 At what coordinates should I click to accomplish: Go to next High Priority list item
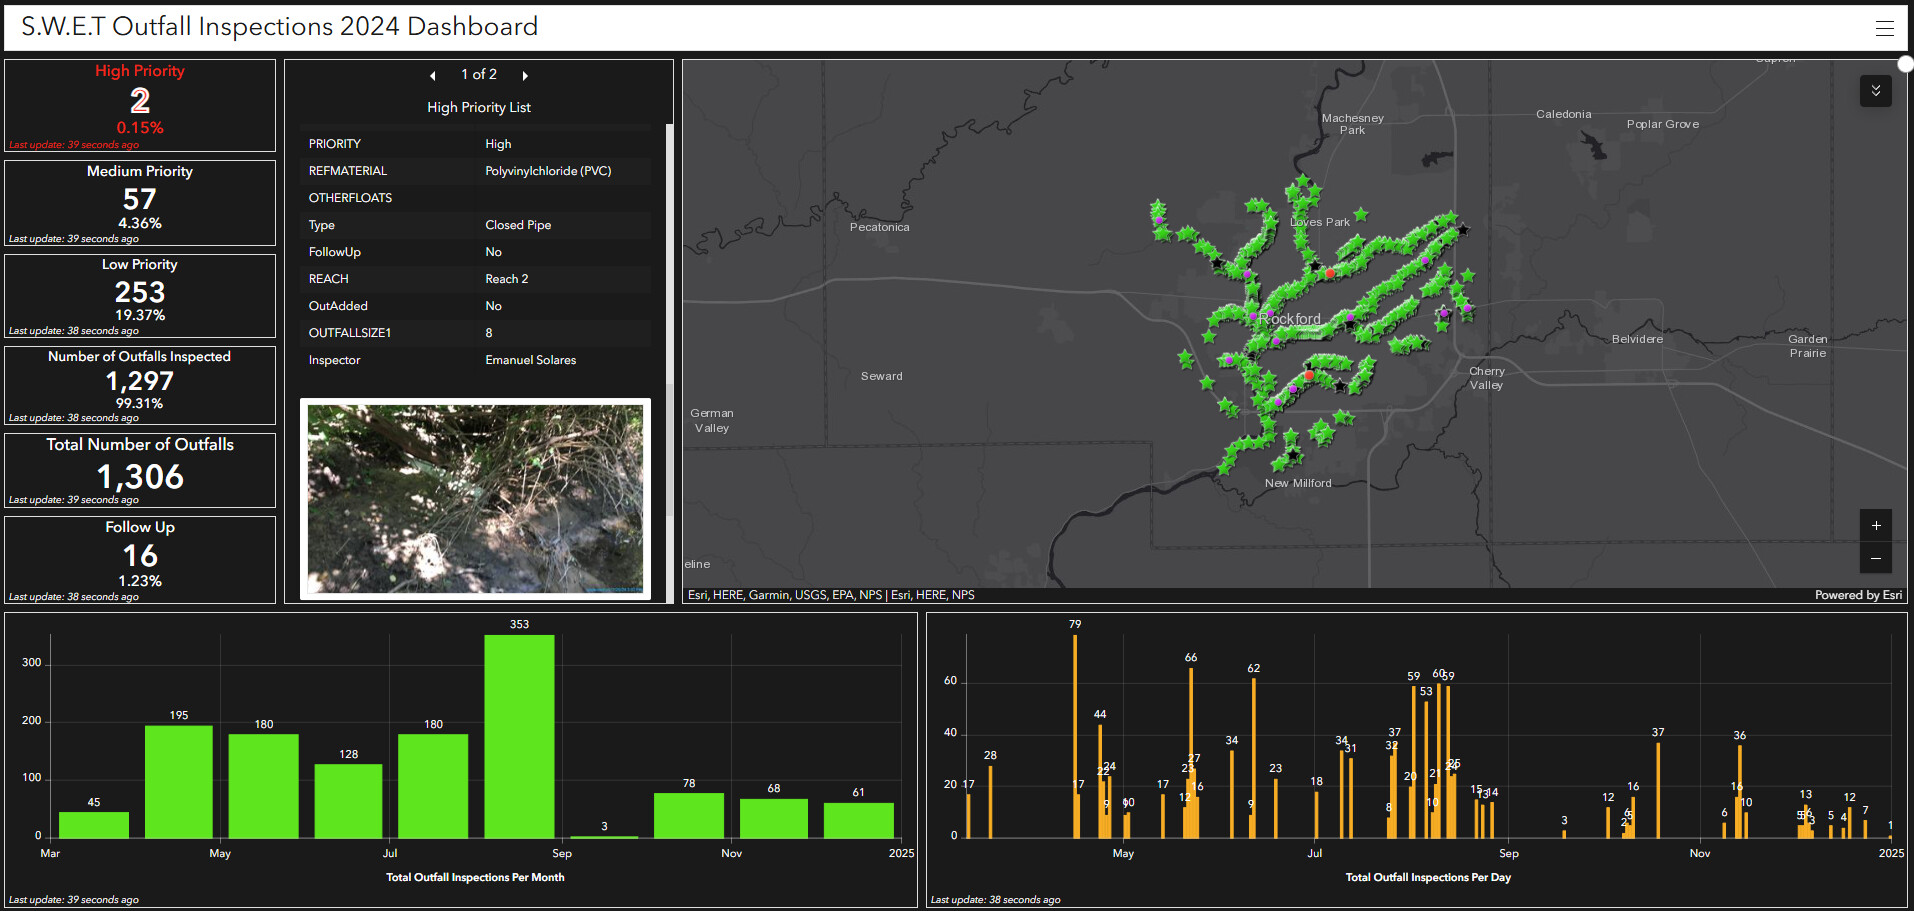point(525,76)
